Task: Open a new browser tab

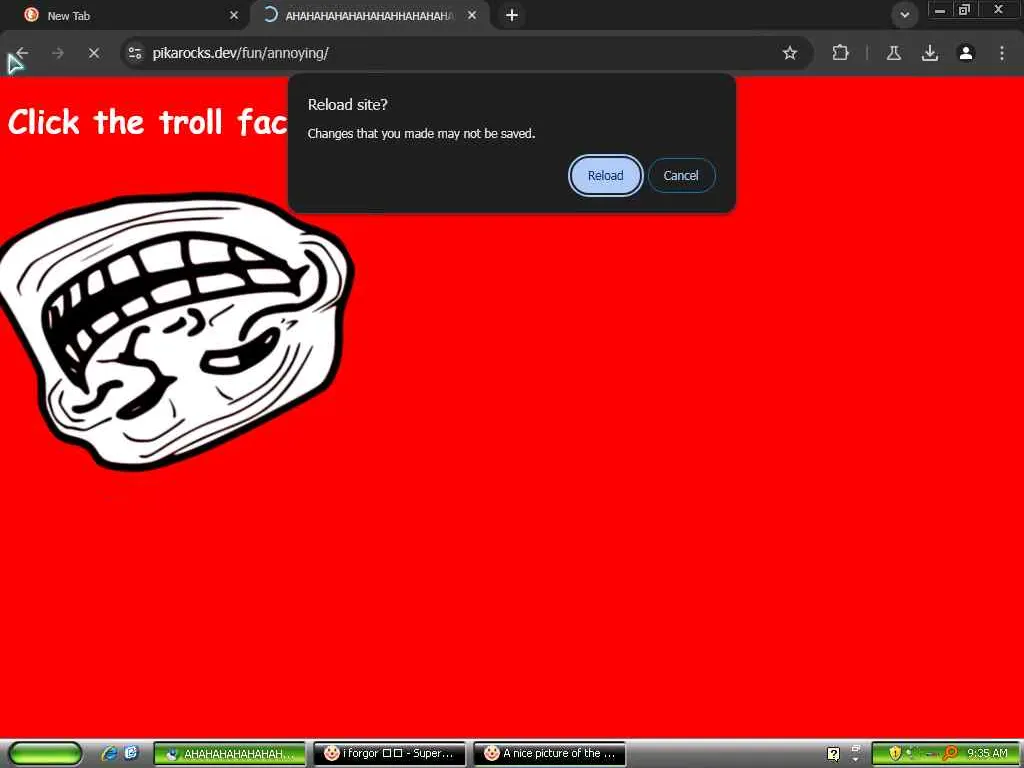Action: 512,15
